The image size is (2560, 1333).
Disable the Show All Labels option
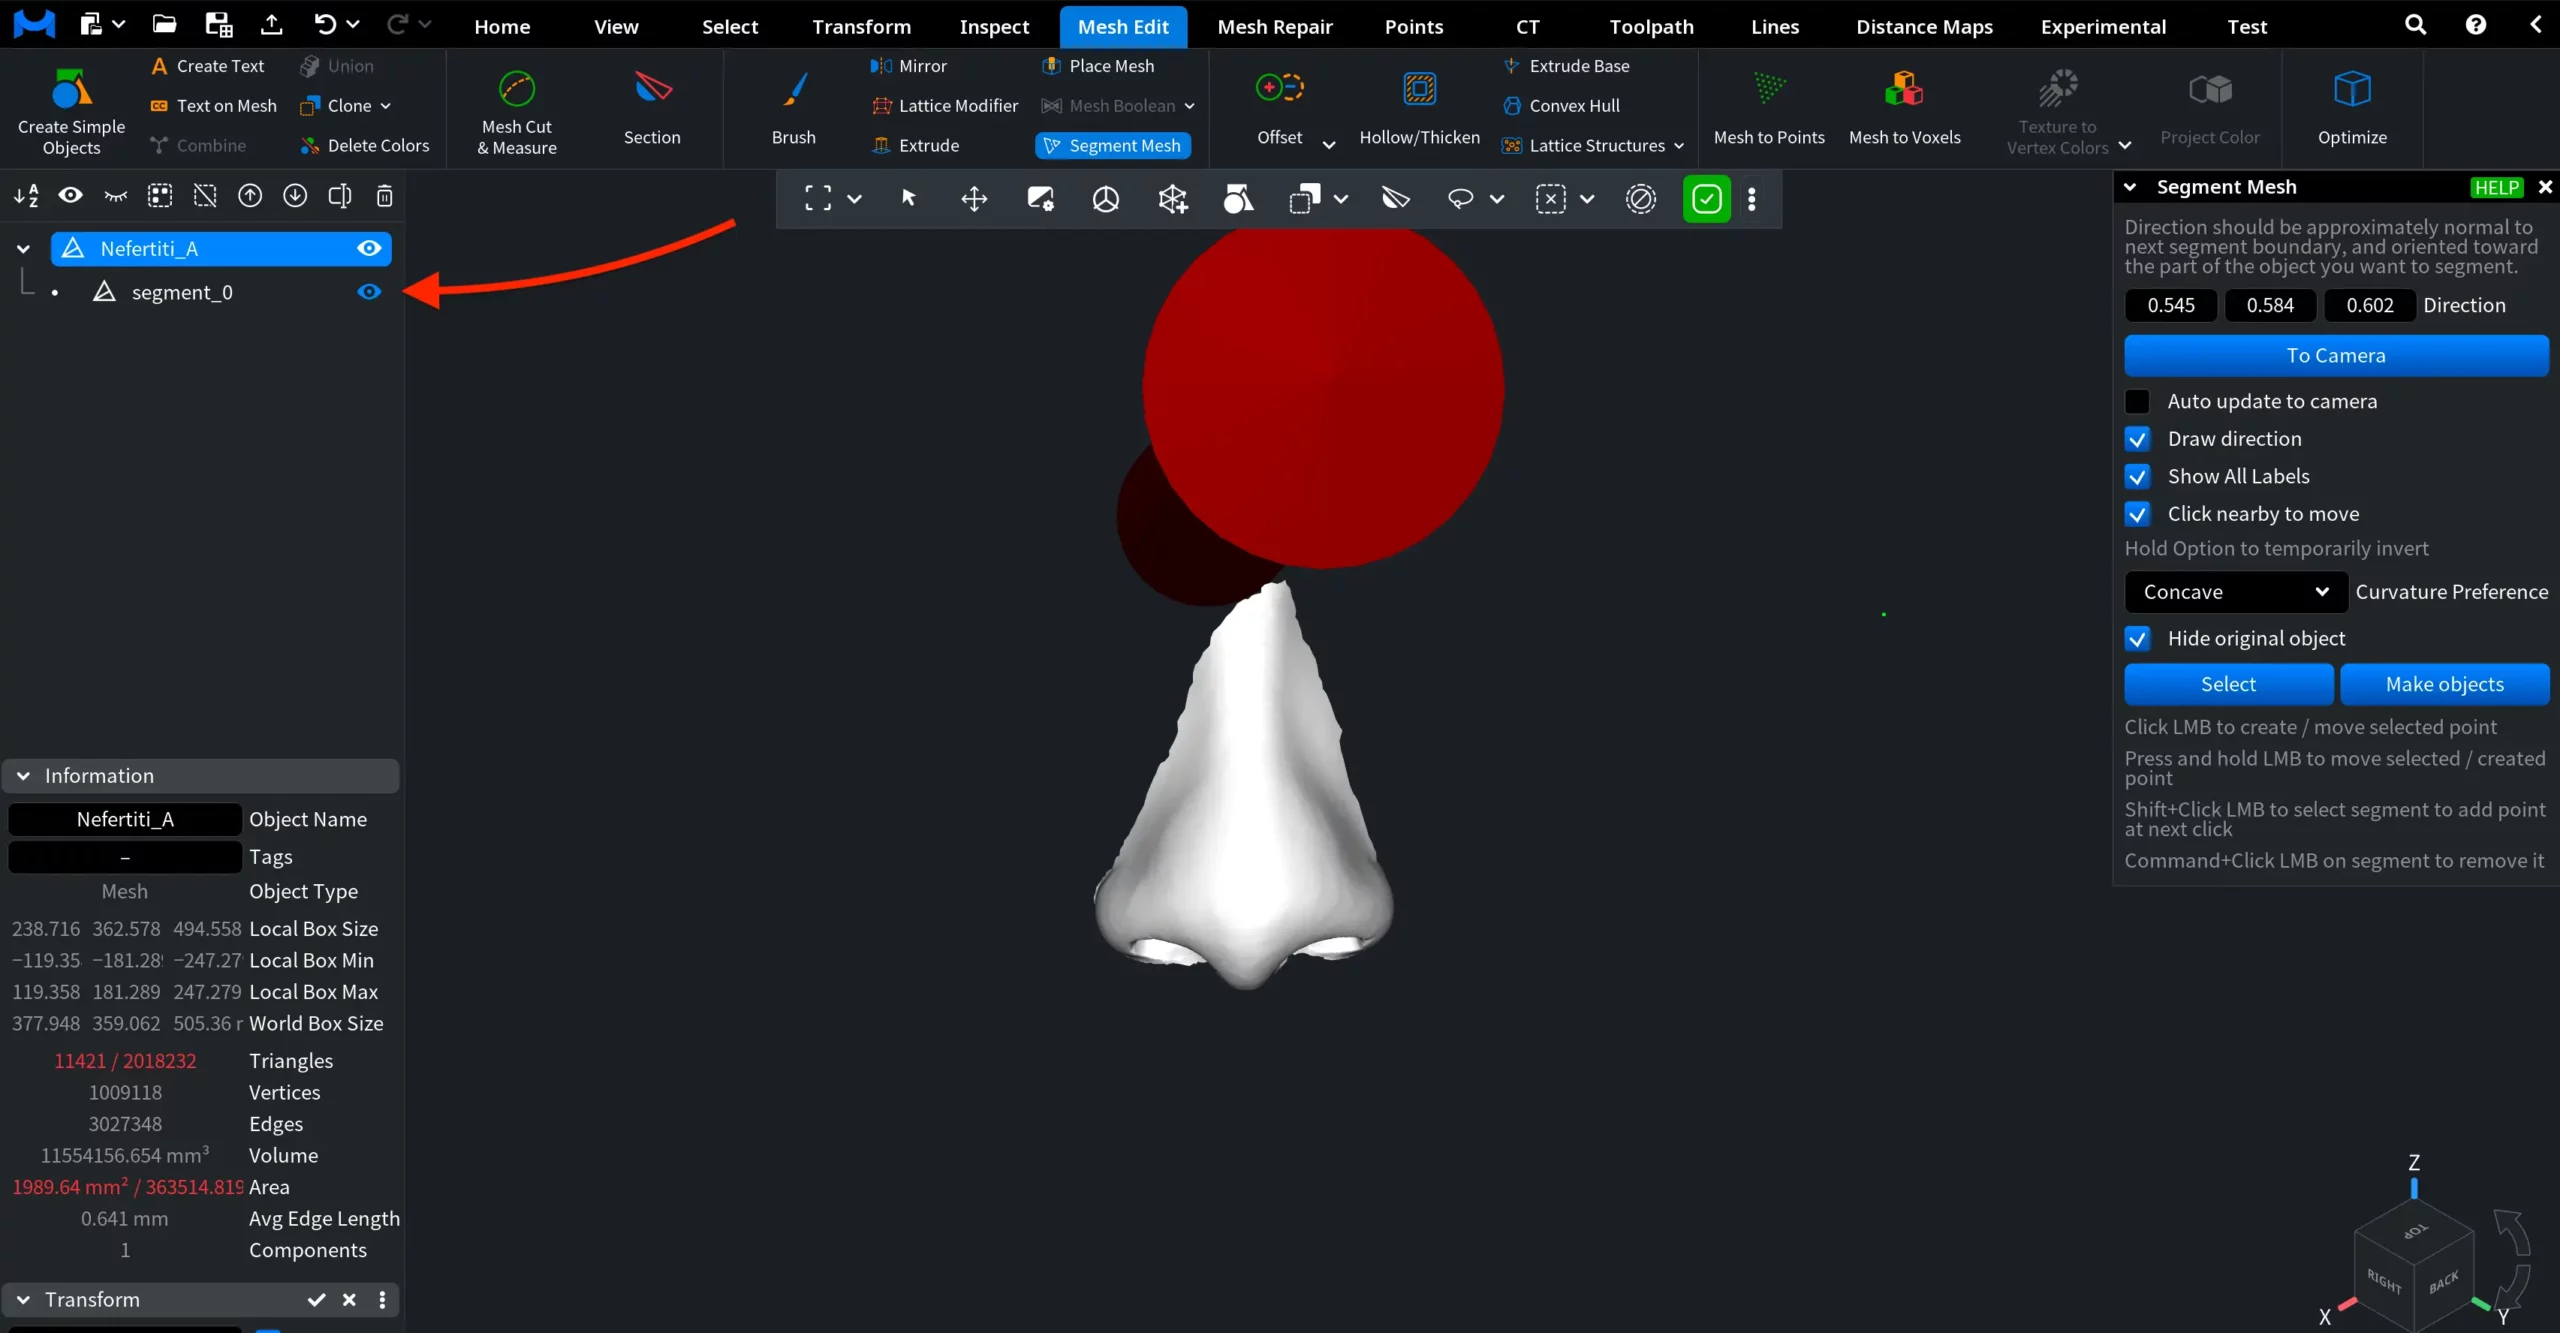[x=2138, y=476]
